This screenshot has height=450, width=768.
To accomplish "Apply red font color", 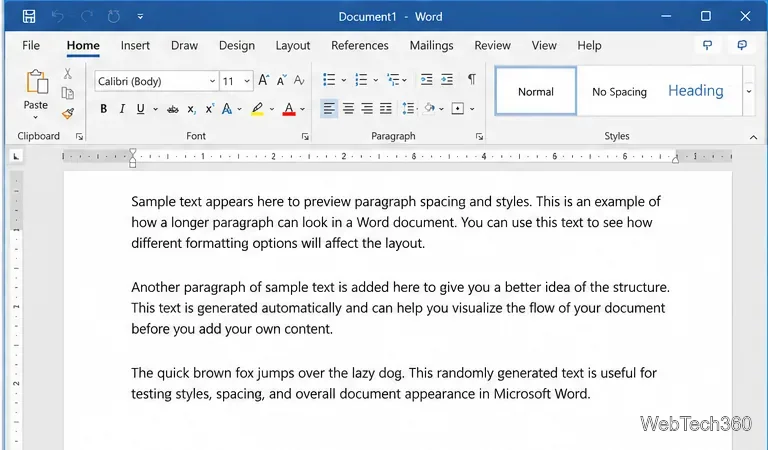I will [x=289, y=109].
